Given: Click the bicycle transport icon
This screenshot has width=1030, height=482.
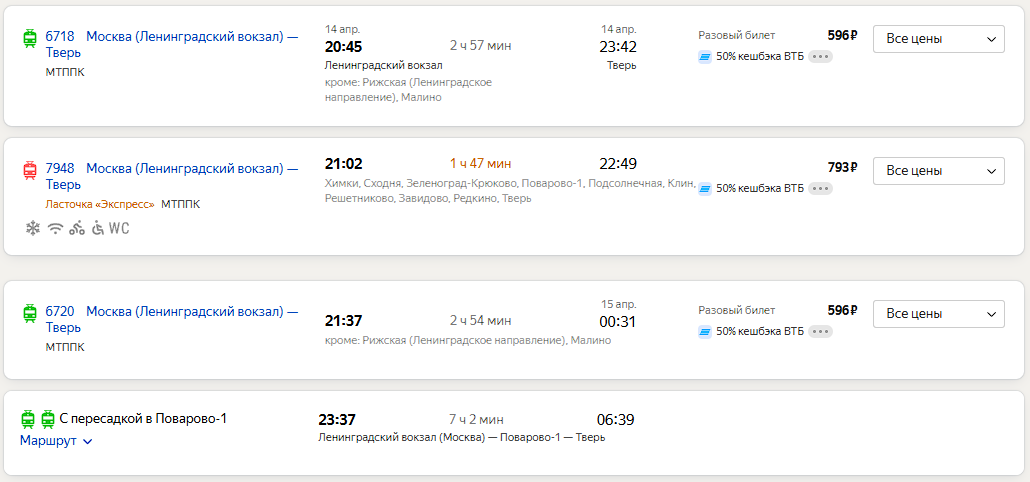Looking at the screenshot, I should point(77,228).
